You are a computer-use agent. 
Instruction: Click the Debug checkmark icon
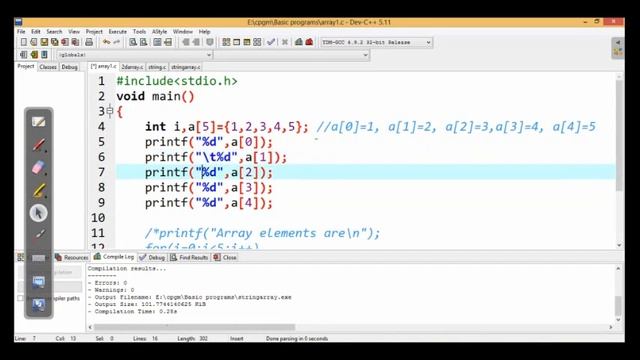271,42
